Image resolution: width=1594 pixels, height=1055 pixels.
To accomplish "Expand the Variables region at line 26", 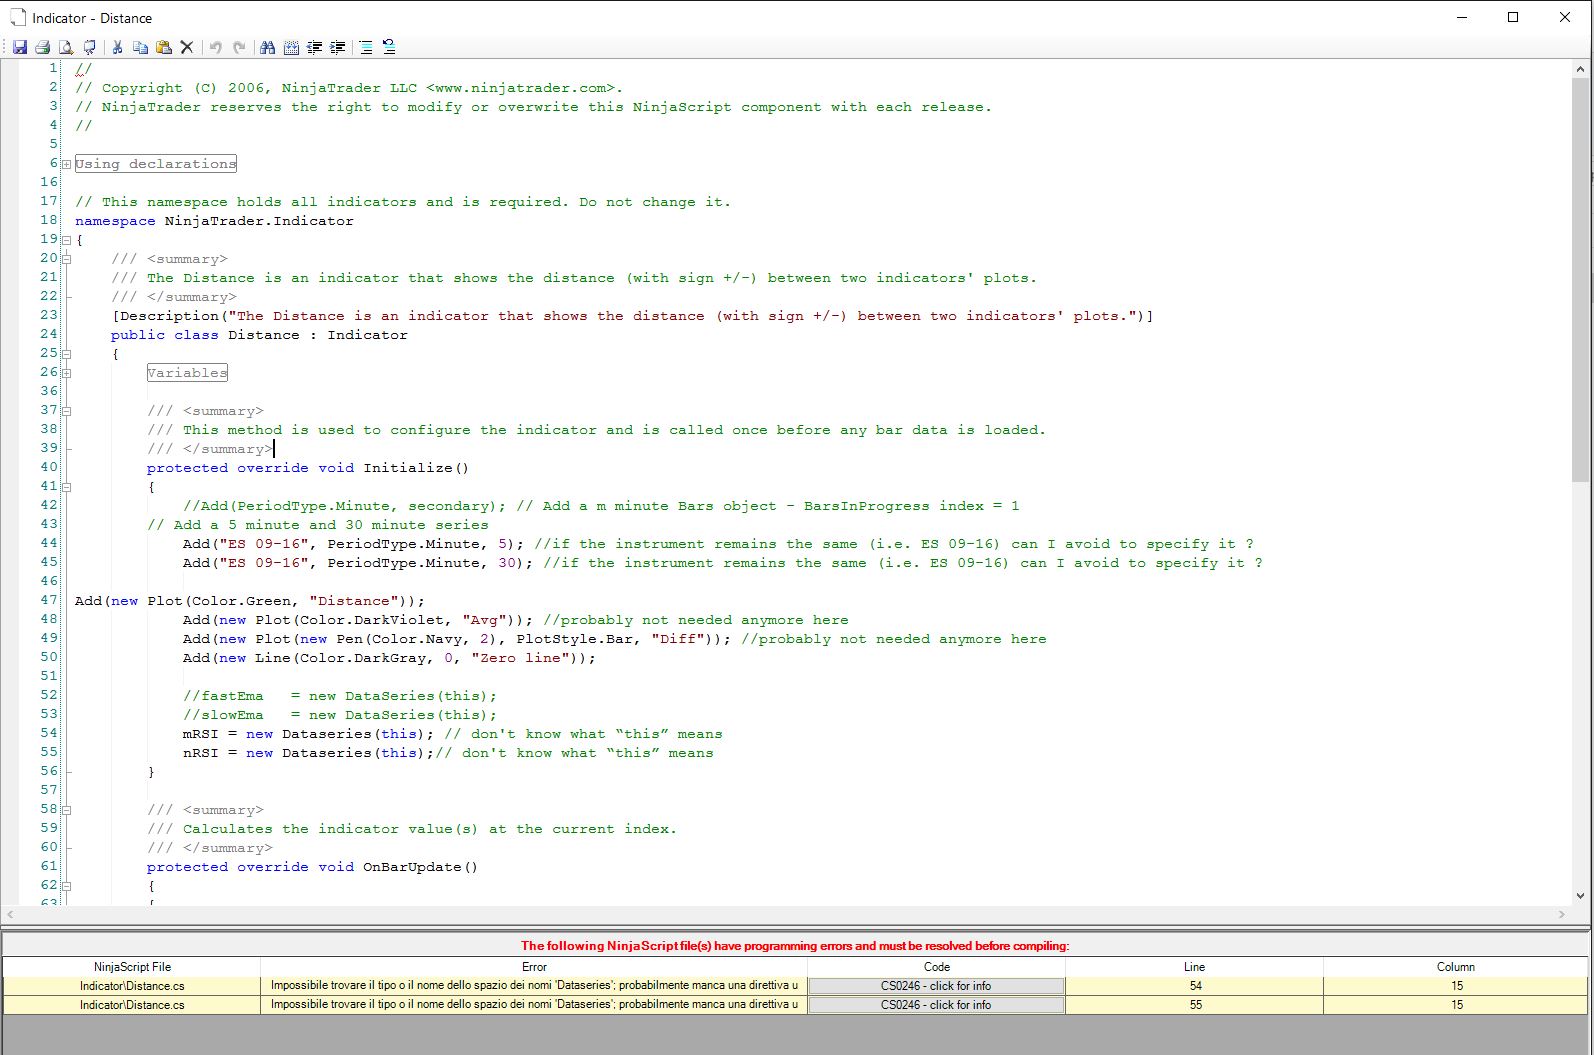I will pyautogui.click(x=66, y=373).
